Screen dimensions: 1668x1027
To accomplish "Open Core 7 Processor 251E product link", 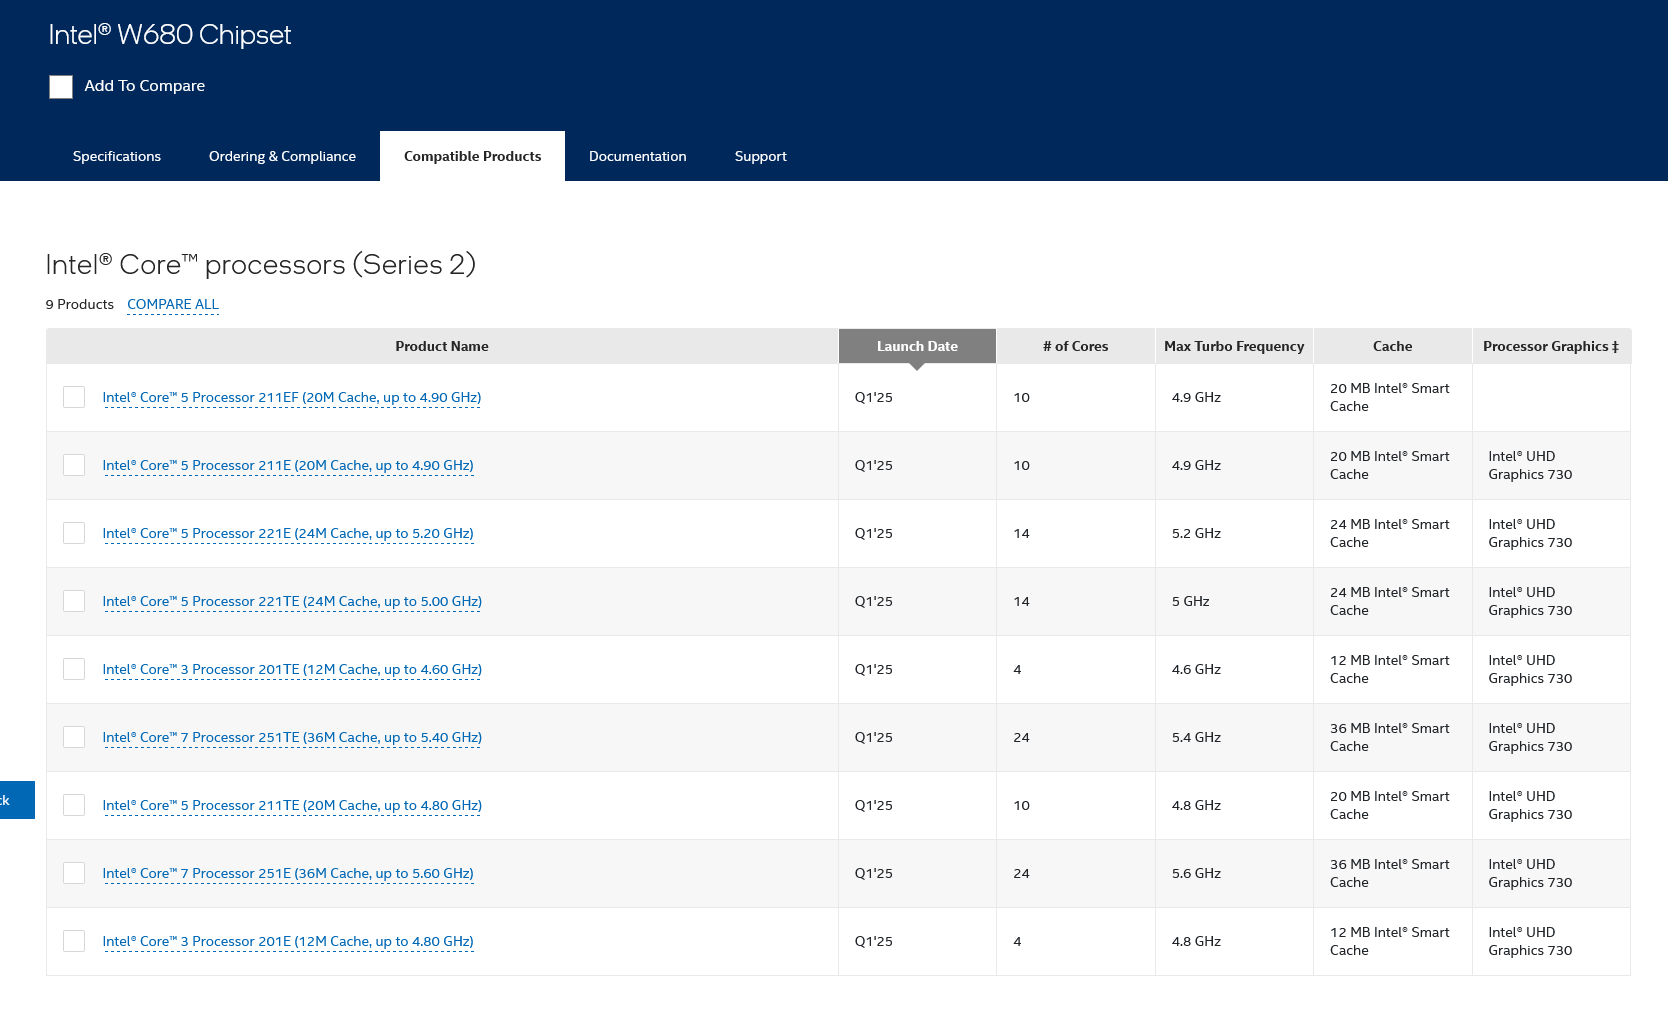I will (x=288, y=873).
